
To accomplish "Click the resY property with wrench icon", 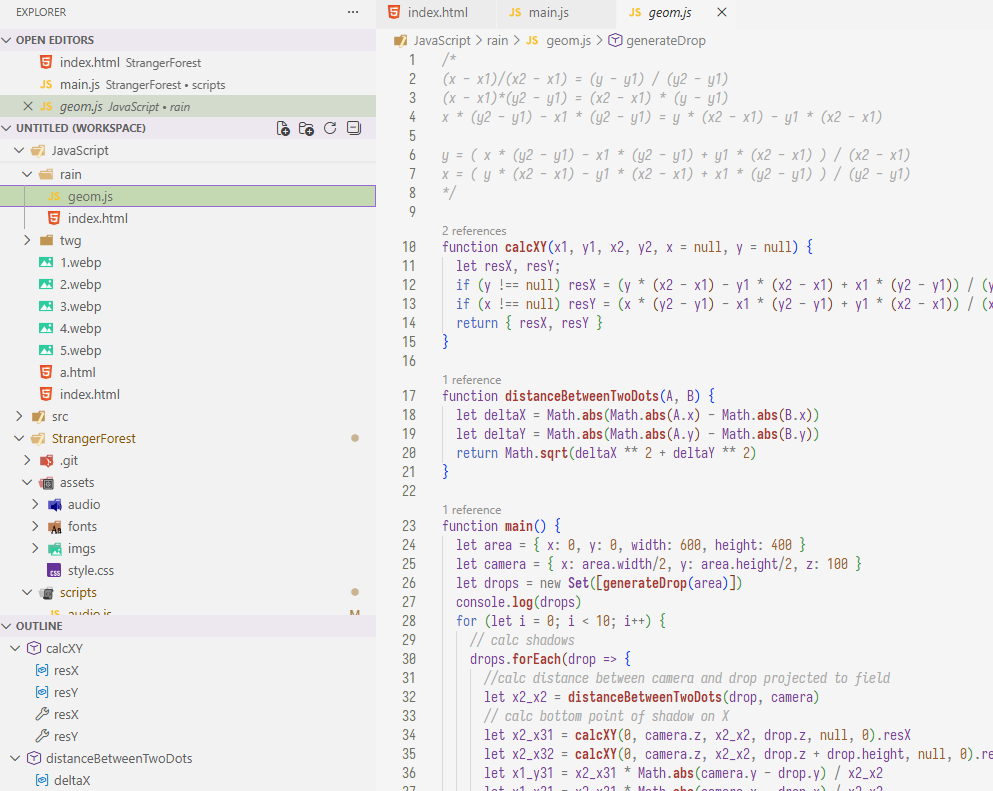I will coord(66,737).
